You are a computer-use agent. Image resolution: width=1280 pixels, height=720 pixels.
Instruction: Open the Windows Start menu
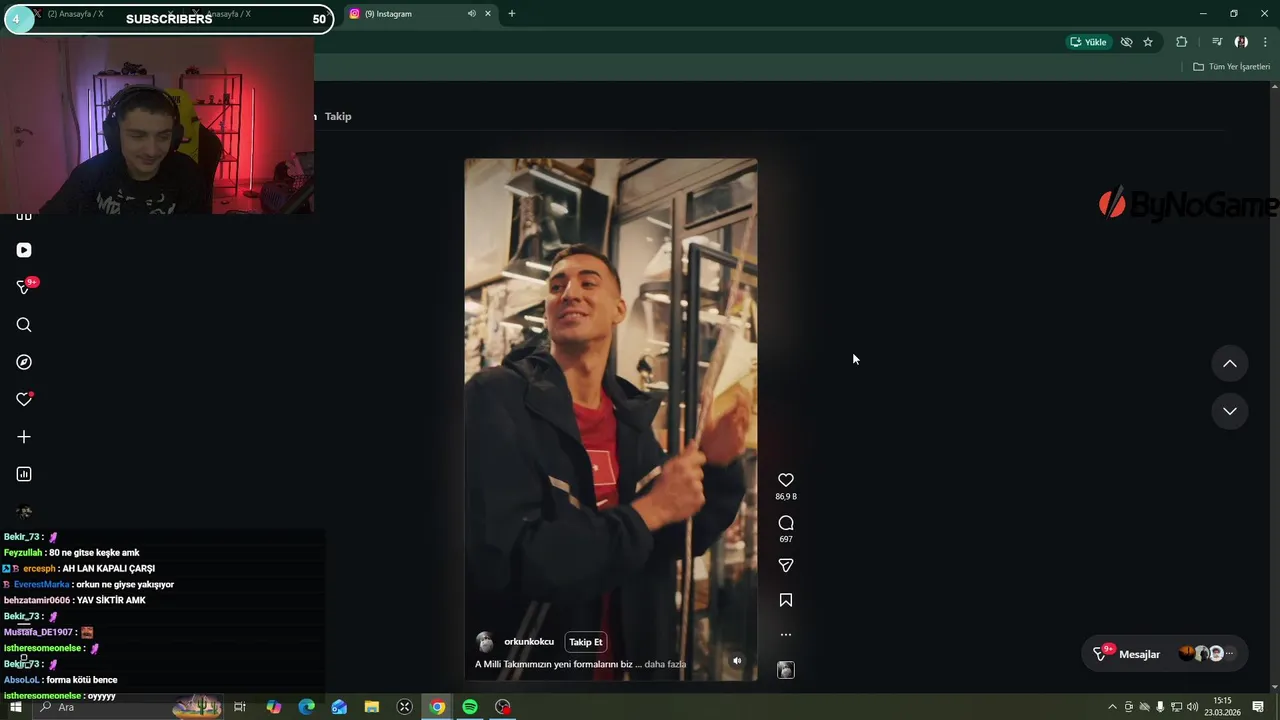click(16, 707)
